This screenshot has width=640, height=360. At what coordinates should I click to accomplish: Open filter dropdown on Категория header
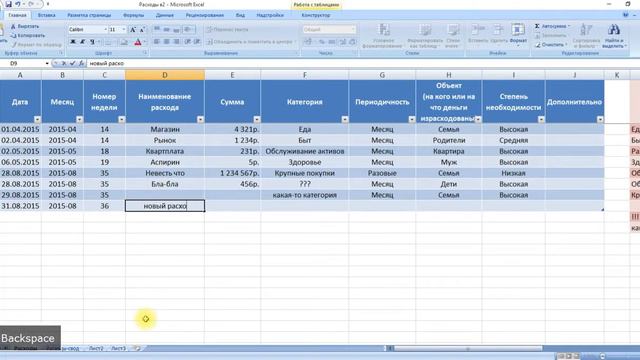pos(344,120)
